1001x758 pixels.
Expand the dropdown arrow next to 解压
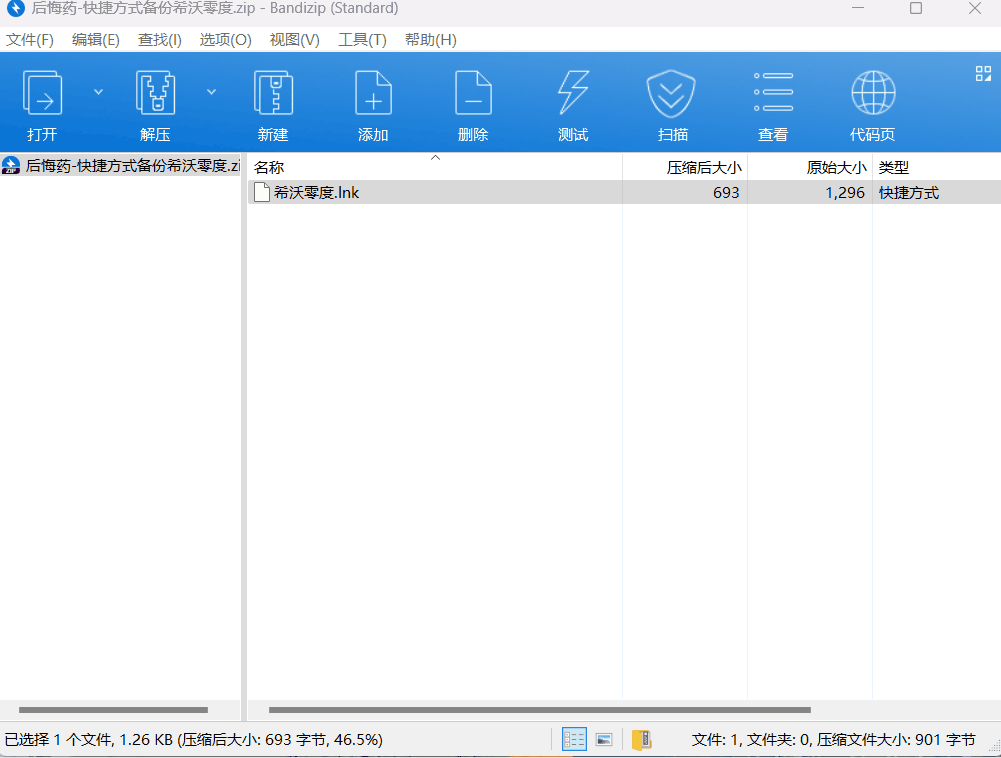coord(211,92)
